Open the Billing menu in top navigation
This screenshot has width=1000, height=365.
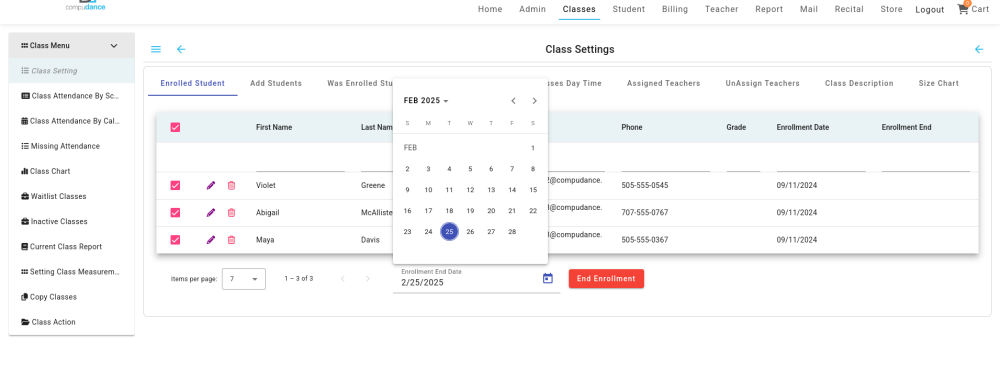[x=675, y=9]
